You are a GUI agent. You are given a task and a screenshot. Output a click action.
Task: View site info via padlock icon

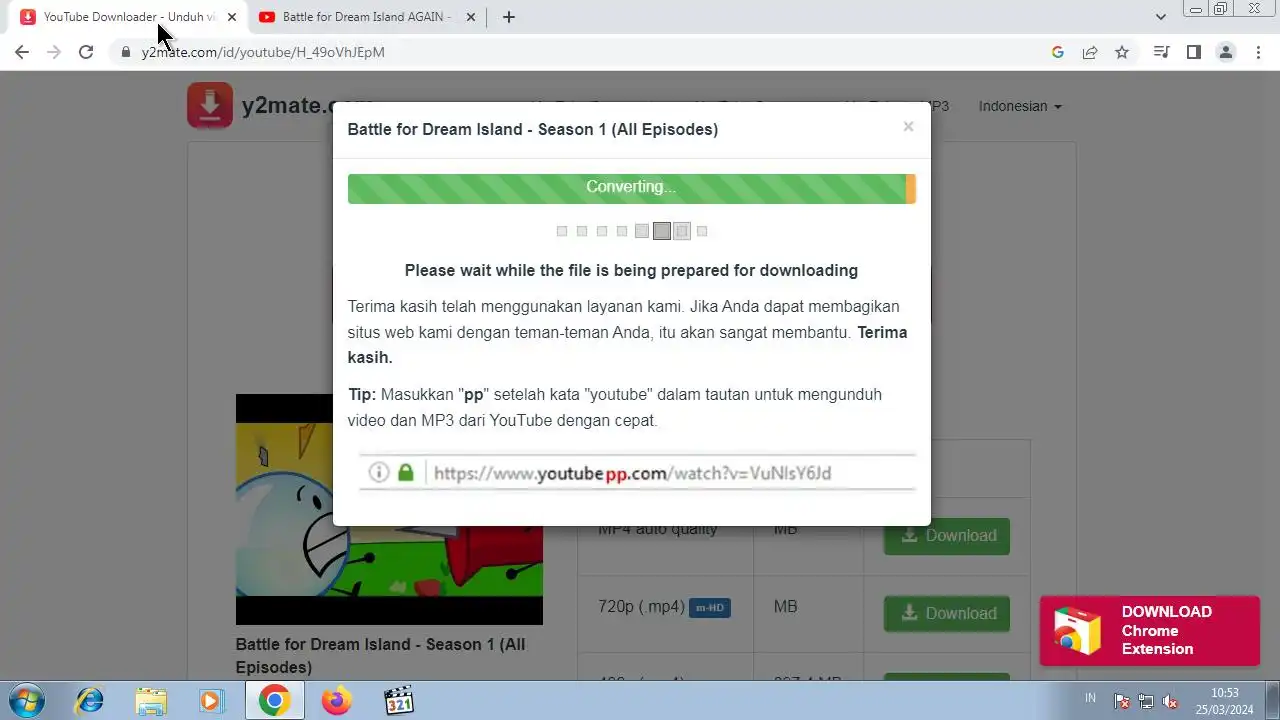pos(126,52)
